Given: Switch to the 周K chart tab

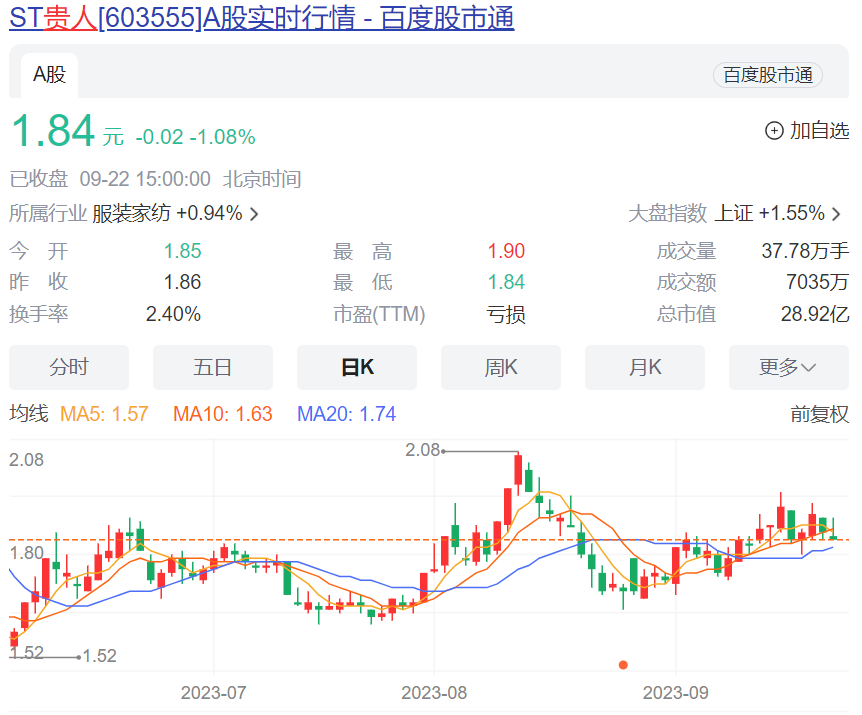Looking at the screenshot, I should coord(501,367).
